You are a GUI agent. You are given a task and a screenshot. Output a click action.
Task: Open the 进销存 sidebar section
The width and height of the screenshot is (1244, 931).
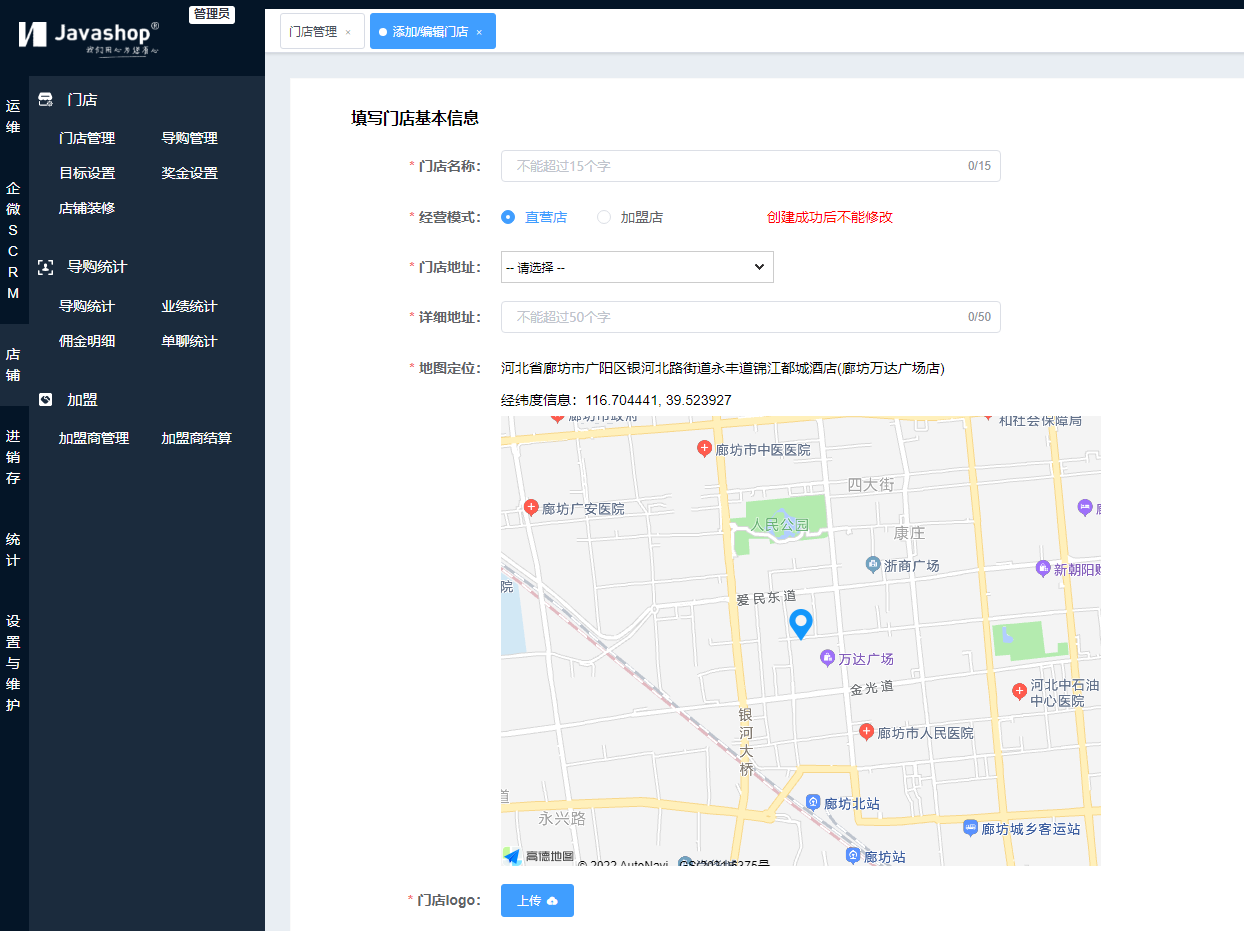pos(13,457)
